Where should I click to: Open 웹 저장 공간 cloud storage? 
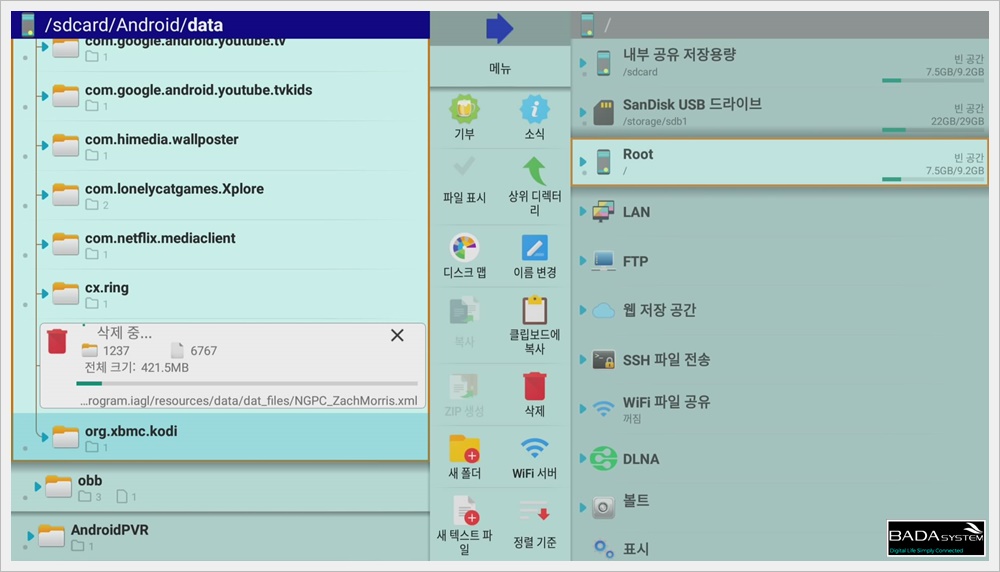[779, 310]
